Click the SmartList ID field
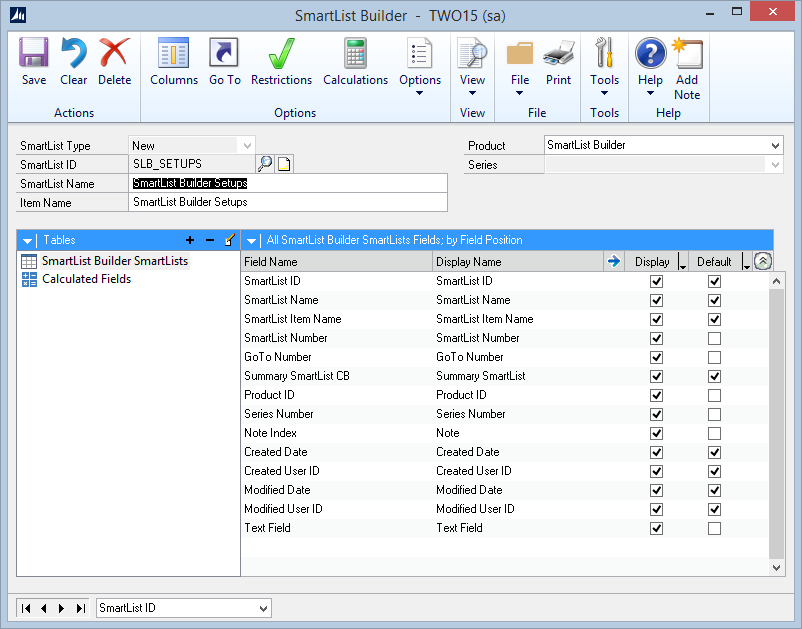This screenshot has height=629, width=802. [x=192, y=164]
